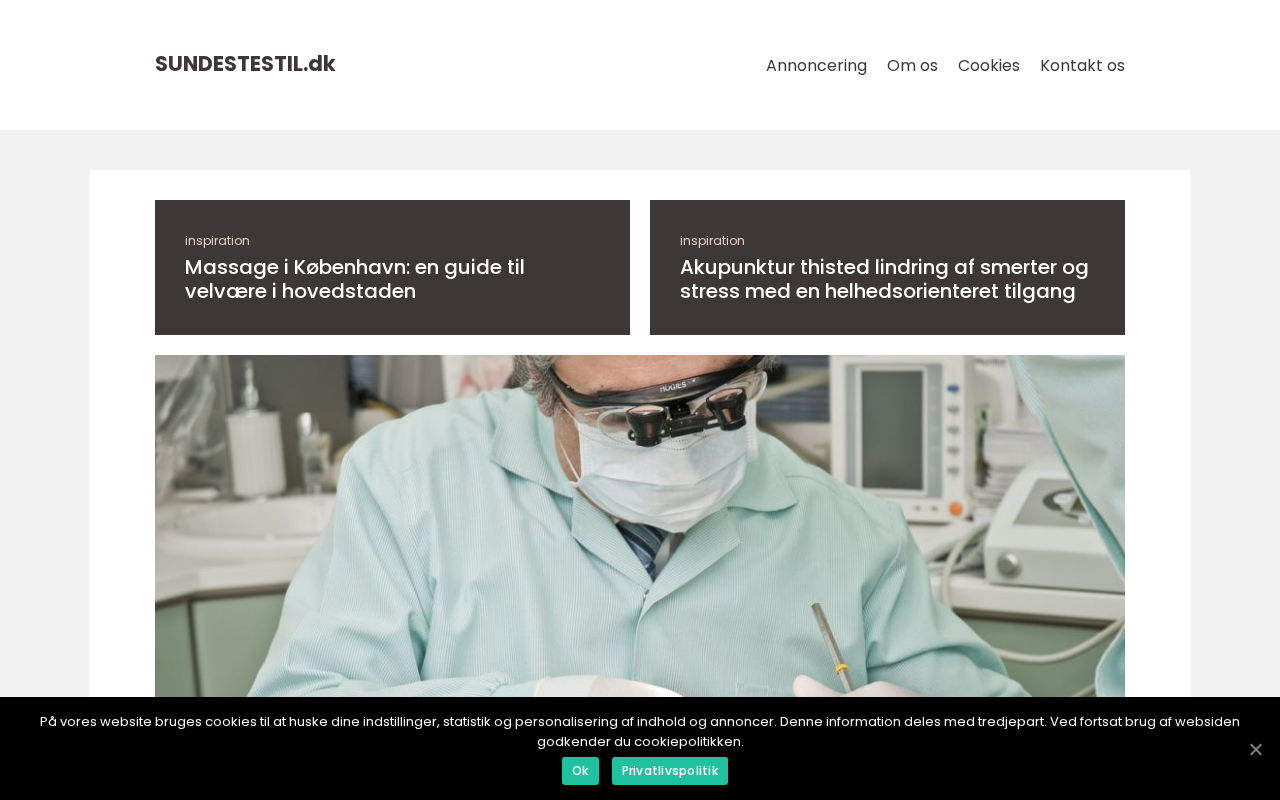Click the SUNDESTESTIL.dk site logo

click(245, 64)
